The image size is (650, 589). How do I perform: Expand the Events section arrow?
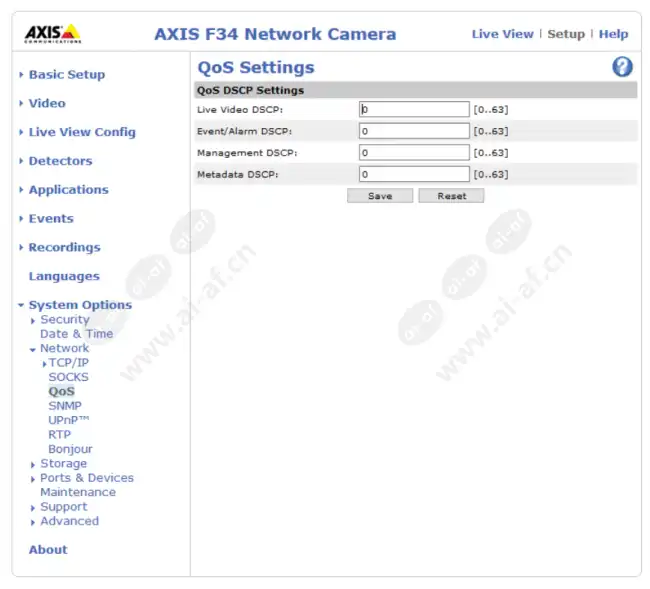tap(21, 218)
